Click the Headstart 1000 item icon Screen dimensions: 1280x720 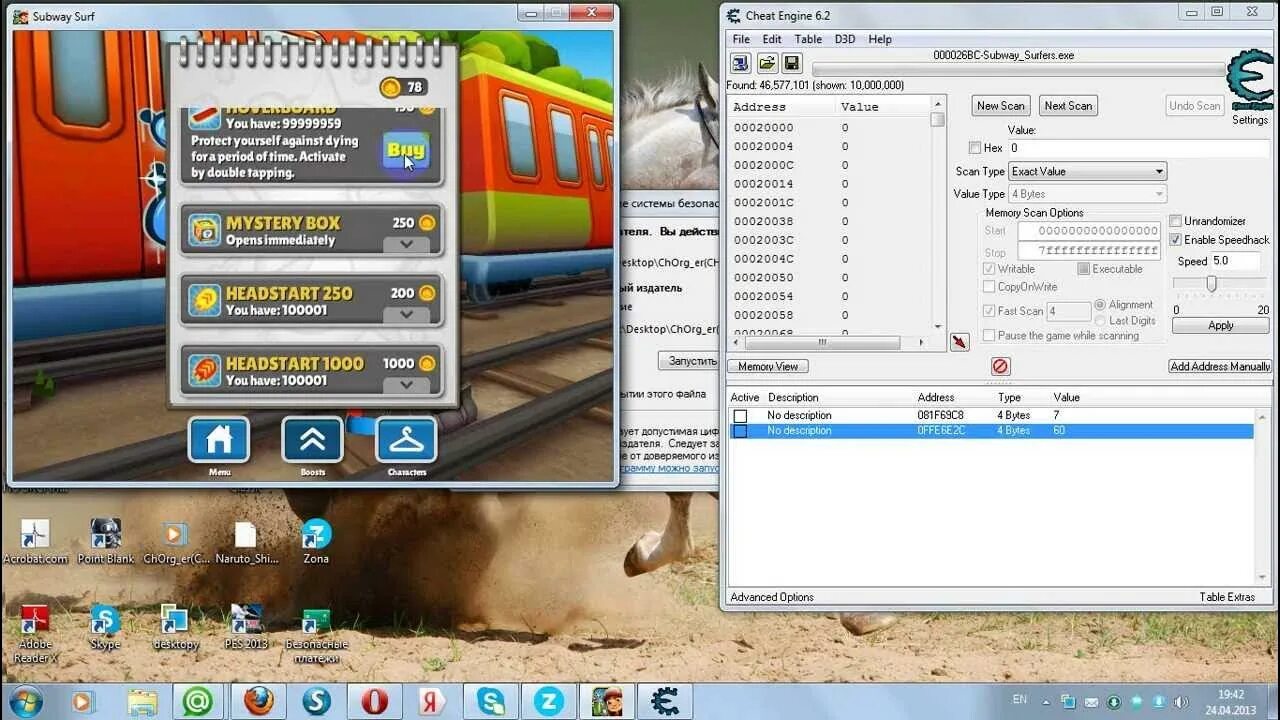pyautogui.click(x=204, y=371)
